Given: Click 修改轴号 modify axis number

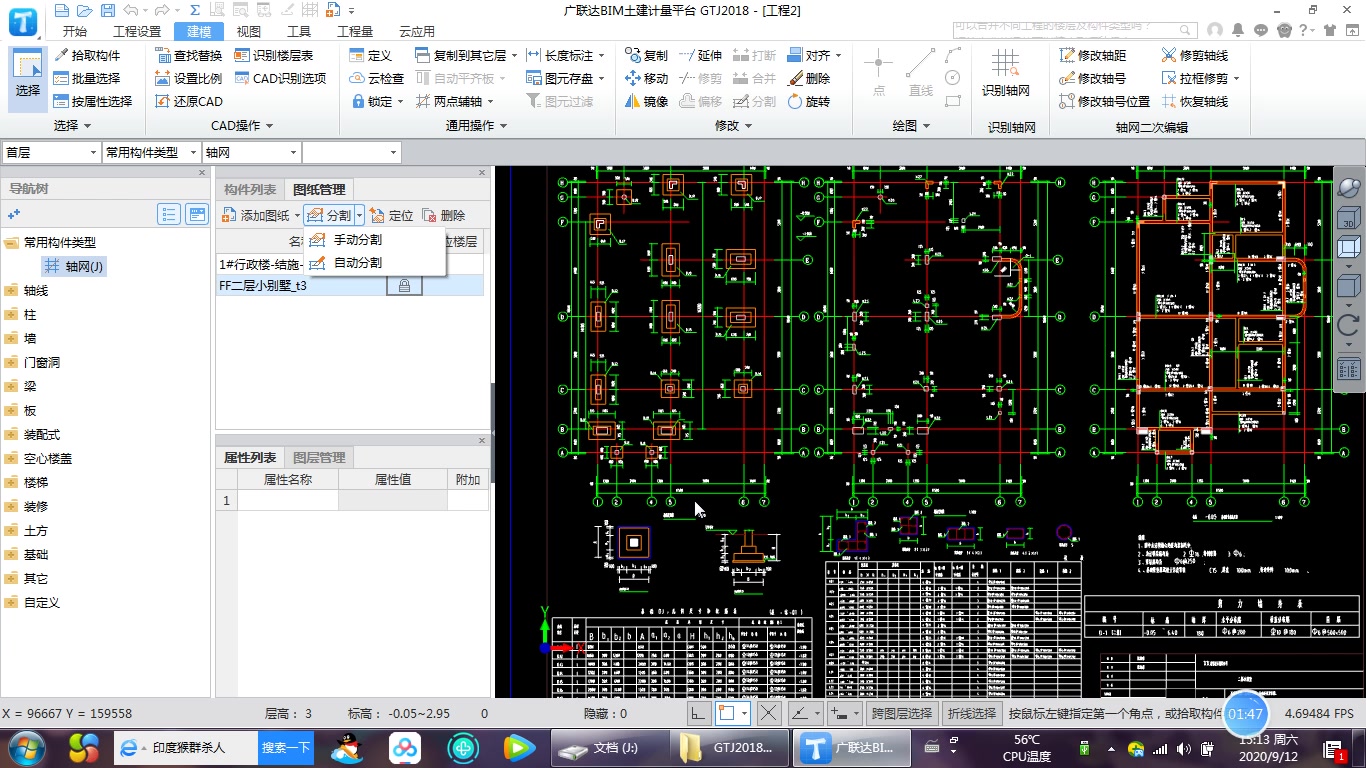Looking at the screenshot, I should click(1093, 79).
